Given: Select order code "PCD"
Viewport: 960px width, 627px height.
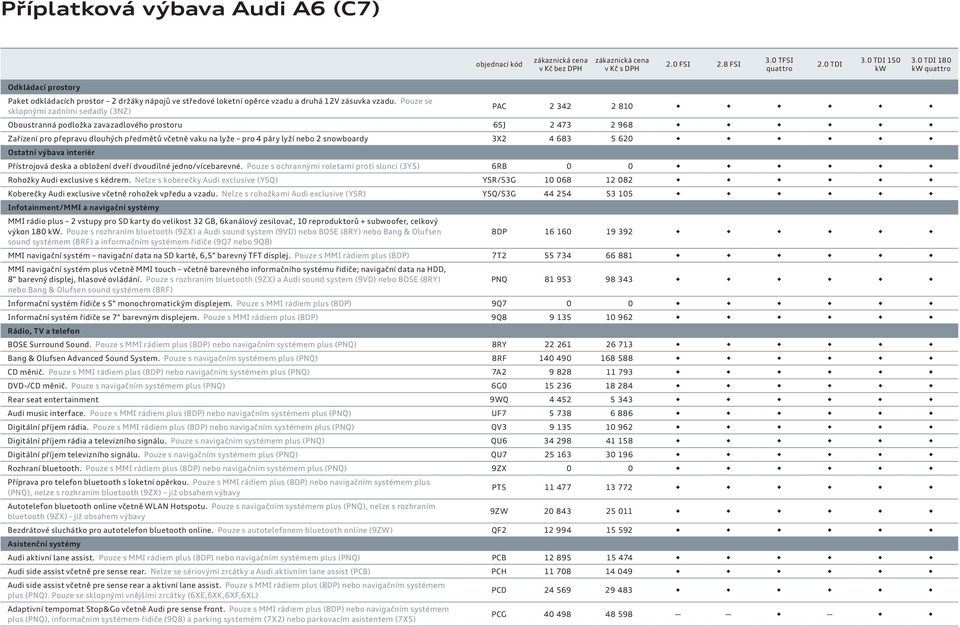Looking at the screenshot, I should 499,590.
